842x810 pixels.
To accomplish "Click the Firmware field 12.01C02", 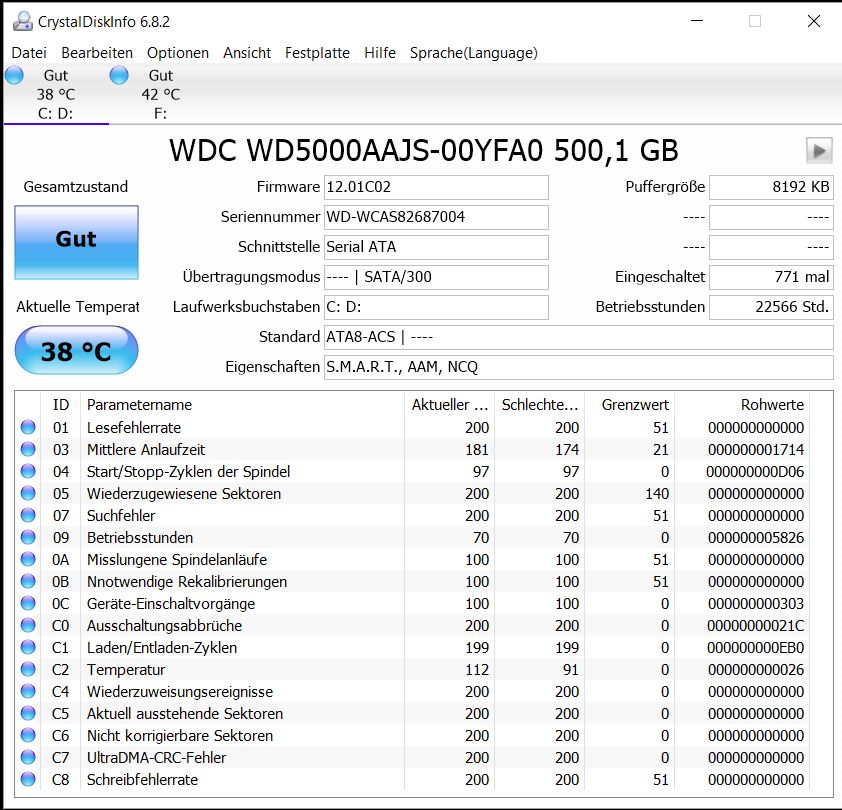I will [436, 187].
